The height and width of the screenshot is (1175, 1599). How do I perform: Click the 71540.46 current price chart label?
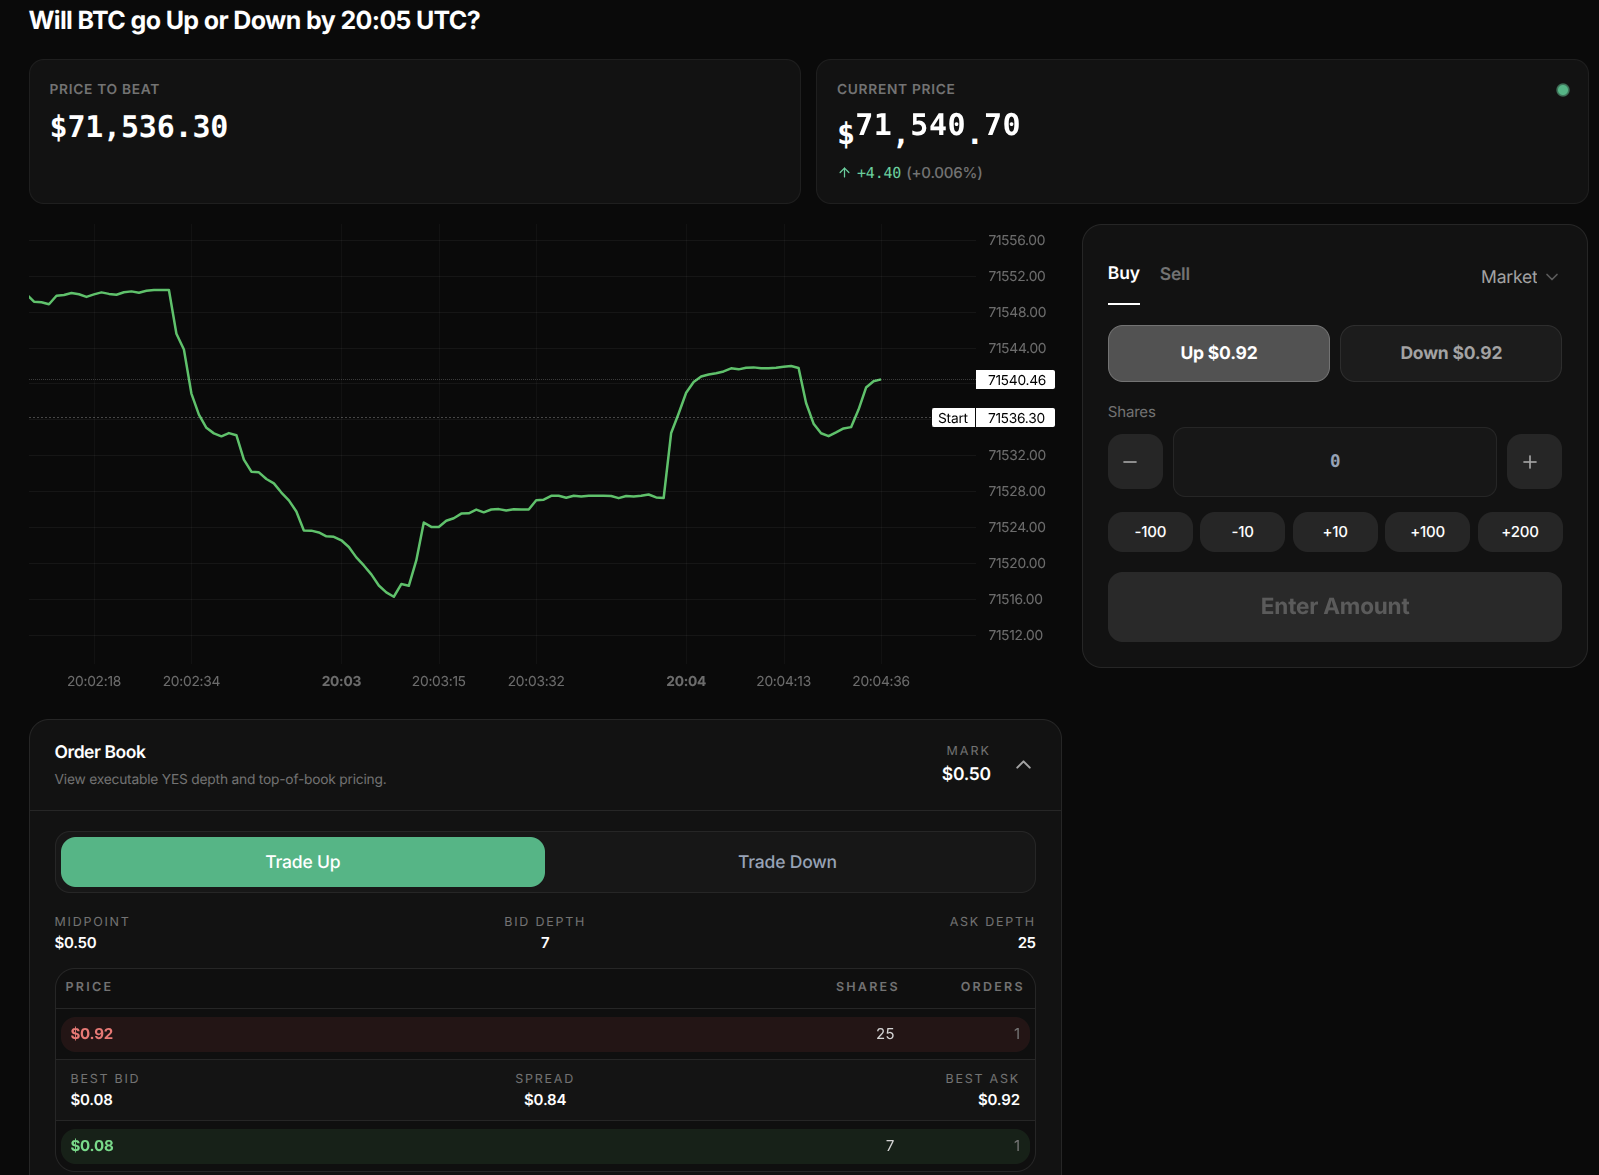1016,380
